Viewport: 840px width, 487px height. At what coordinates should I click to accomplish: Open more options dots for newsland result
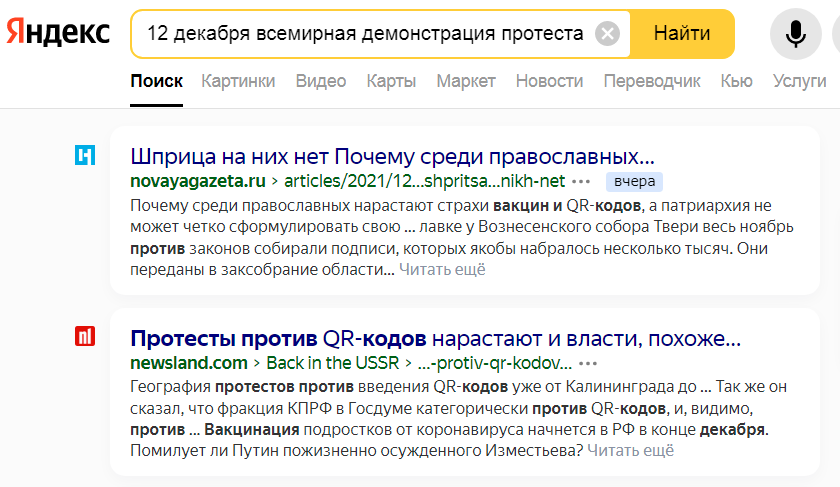tap(588, 363)
